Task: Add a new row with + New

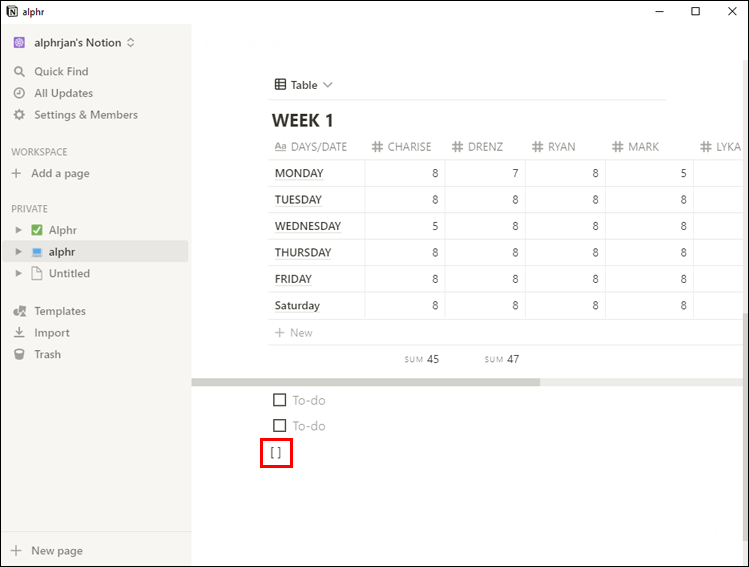Action: pyautogui.click(x=294, y=332)
